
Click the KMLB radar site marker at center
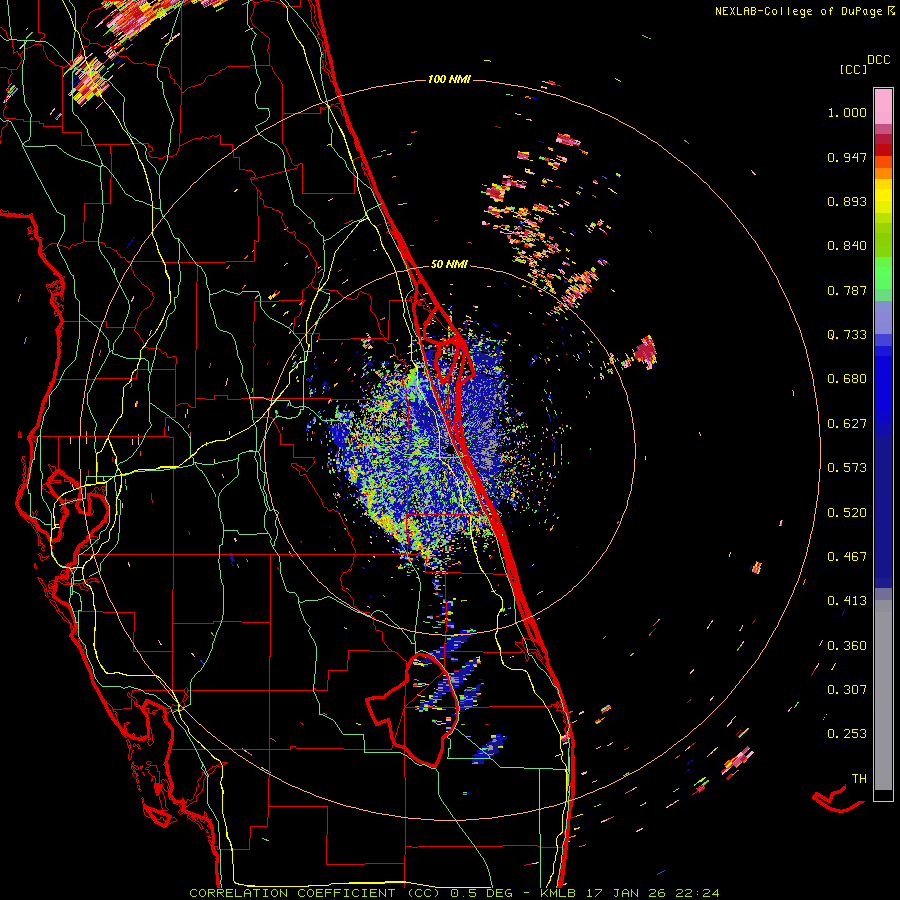point(450,451)
